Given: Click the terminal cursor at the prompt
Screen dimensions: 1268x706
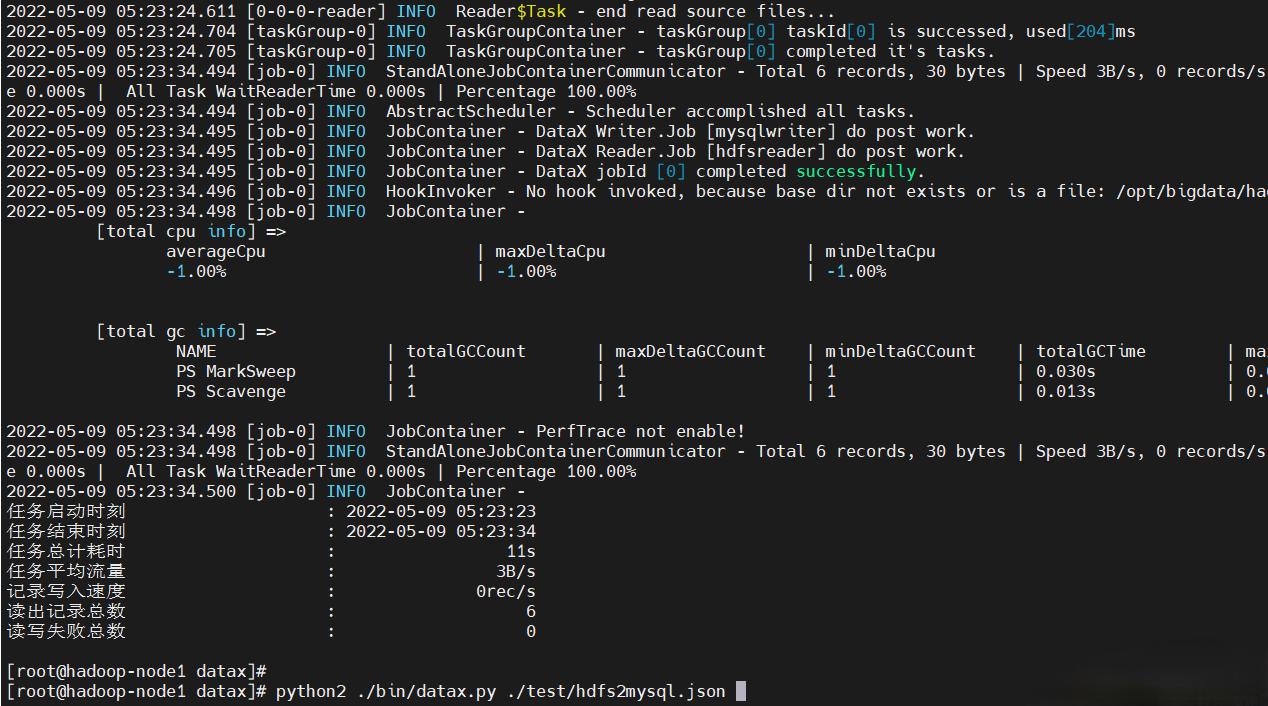Looking at the screenshot, I should point(741,690).
